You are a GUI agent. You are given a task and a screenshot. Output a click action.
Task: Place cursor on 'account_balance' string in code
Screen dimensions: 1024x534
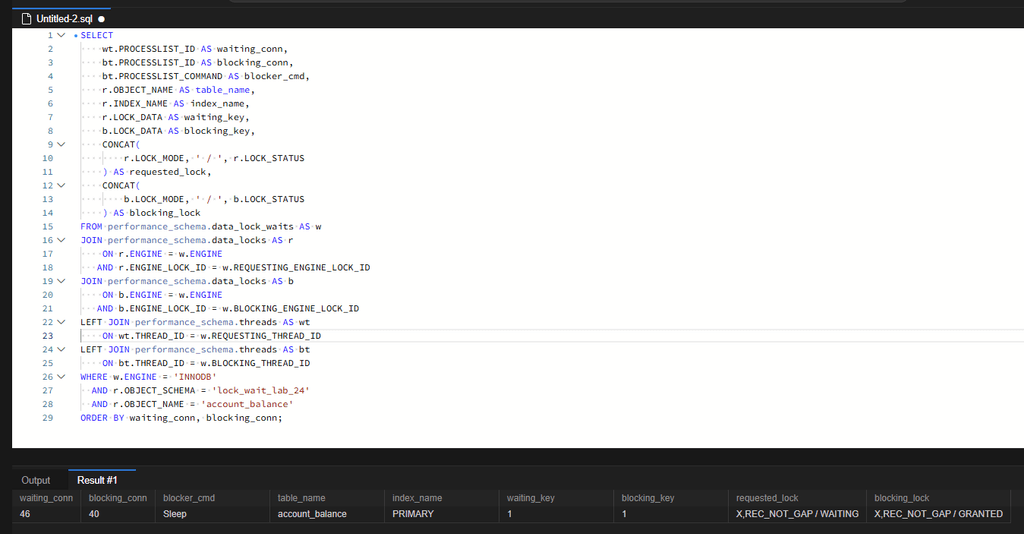click(247, 404)
